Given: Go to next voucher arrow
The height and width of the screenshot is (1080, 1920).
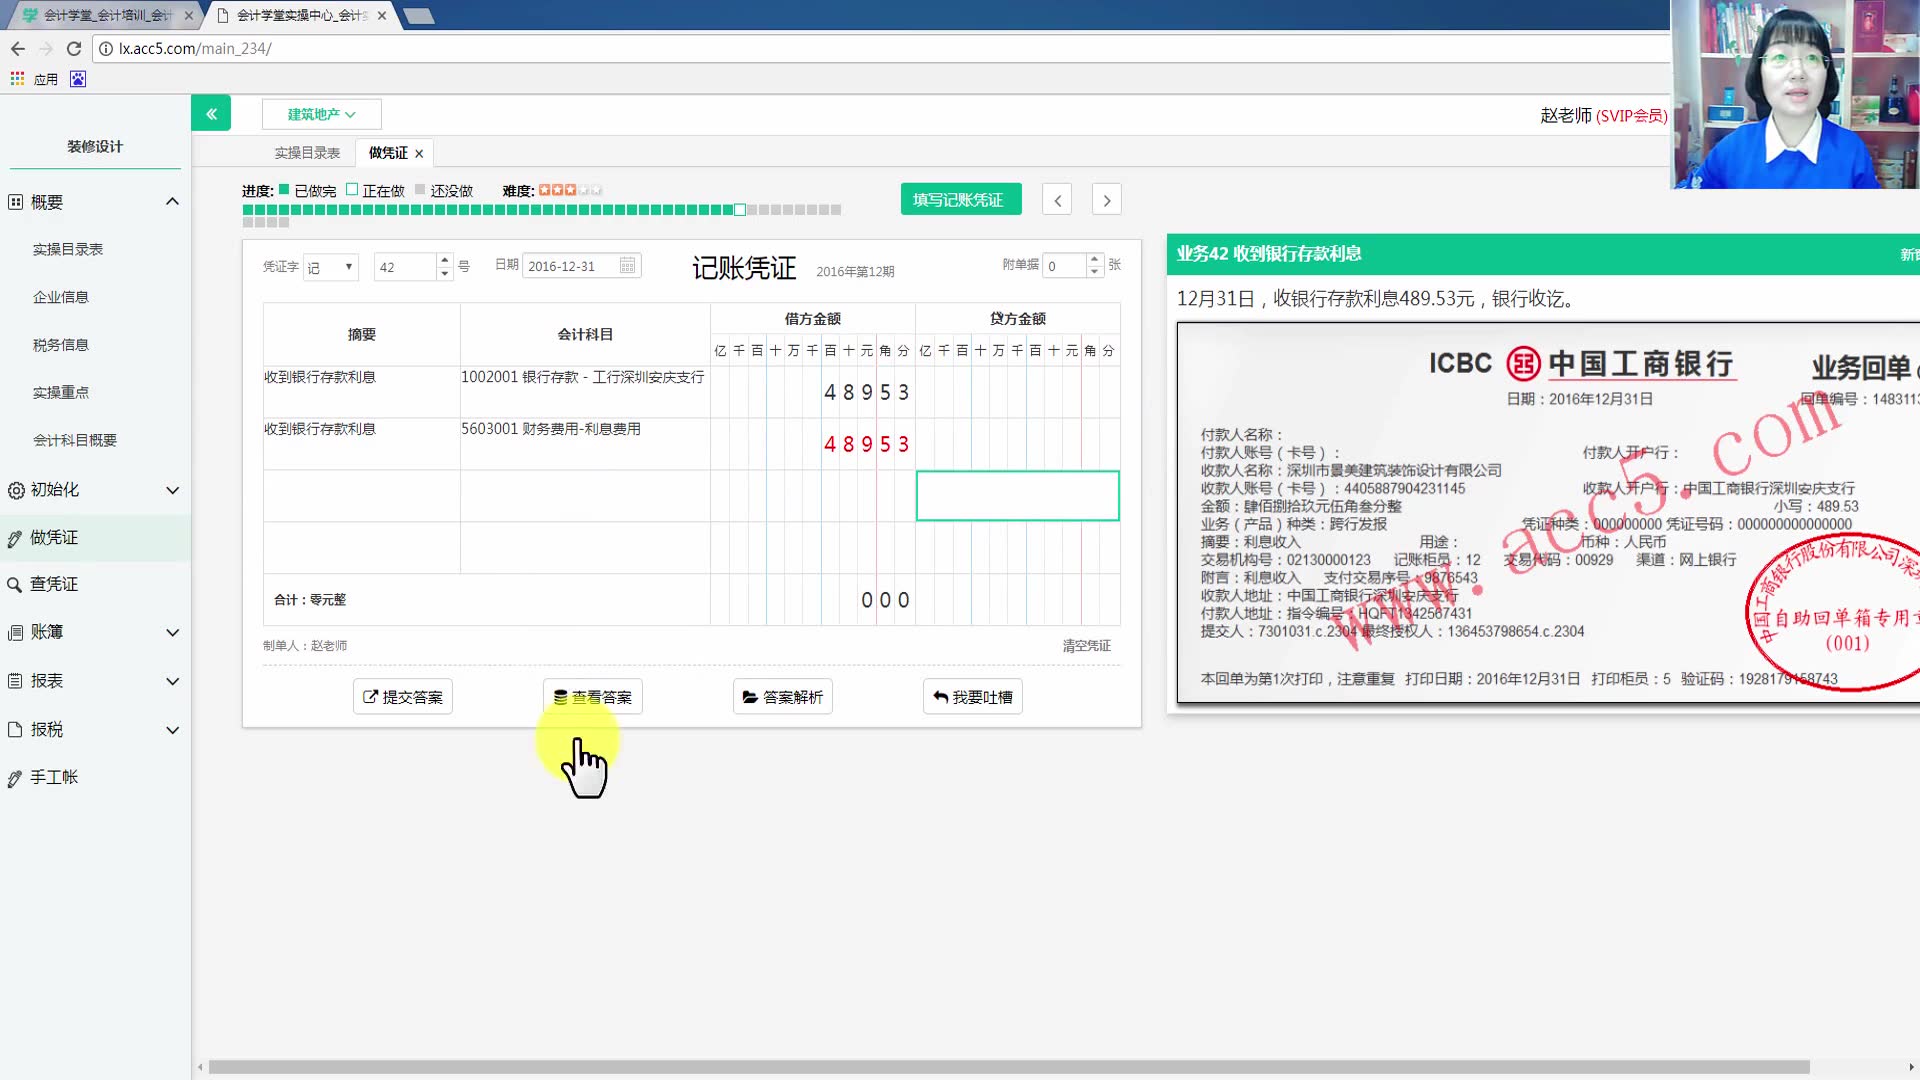Looking at the screenshot, I should pos(1106,200).
